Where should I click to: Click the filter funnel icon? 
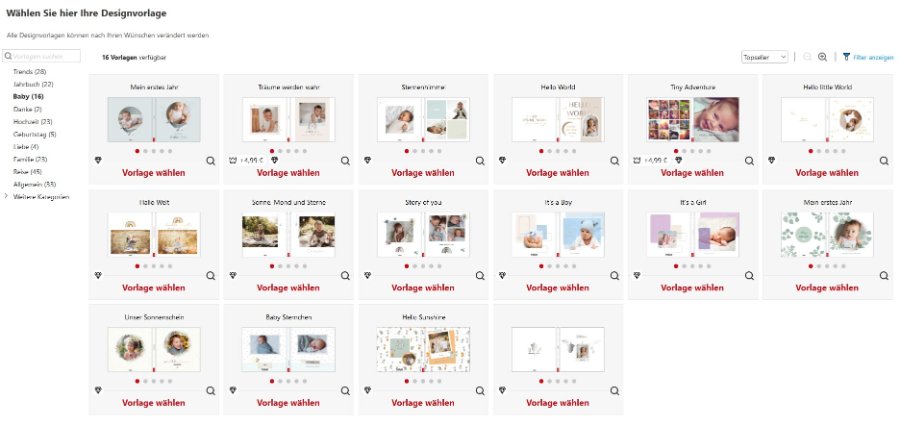pos(846,57)
